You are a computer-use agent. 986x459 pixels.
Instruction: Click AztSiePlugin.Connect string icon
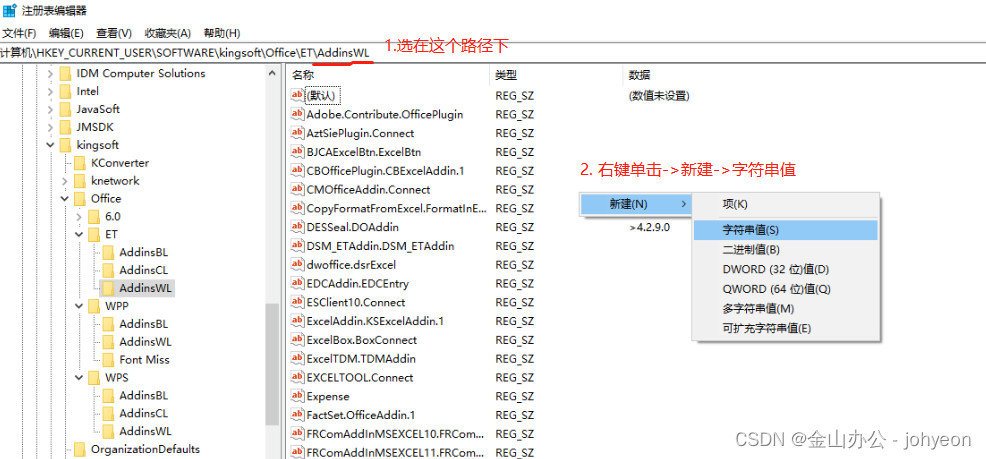(297, 133)
